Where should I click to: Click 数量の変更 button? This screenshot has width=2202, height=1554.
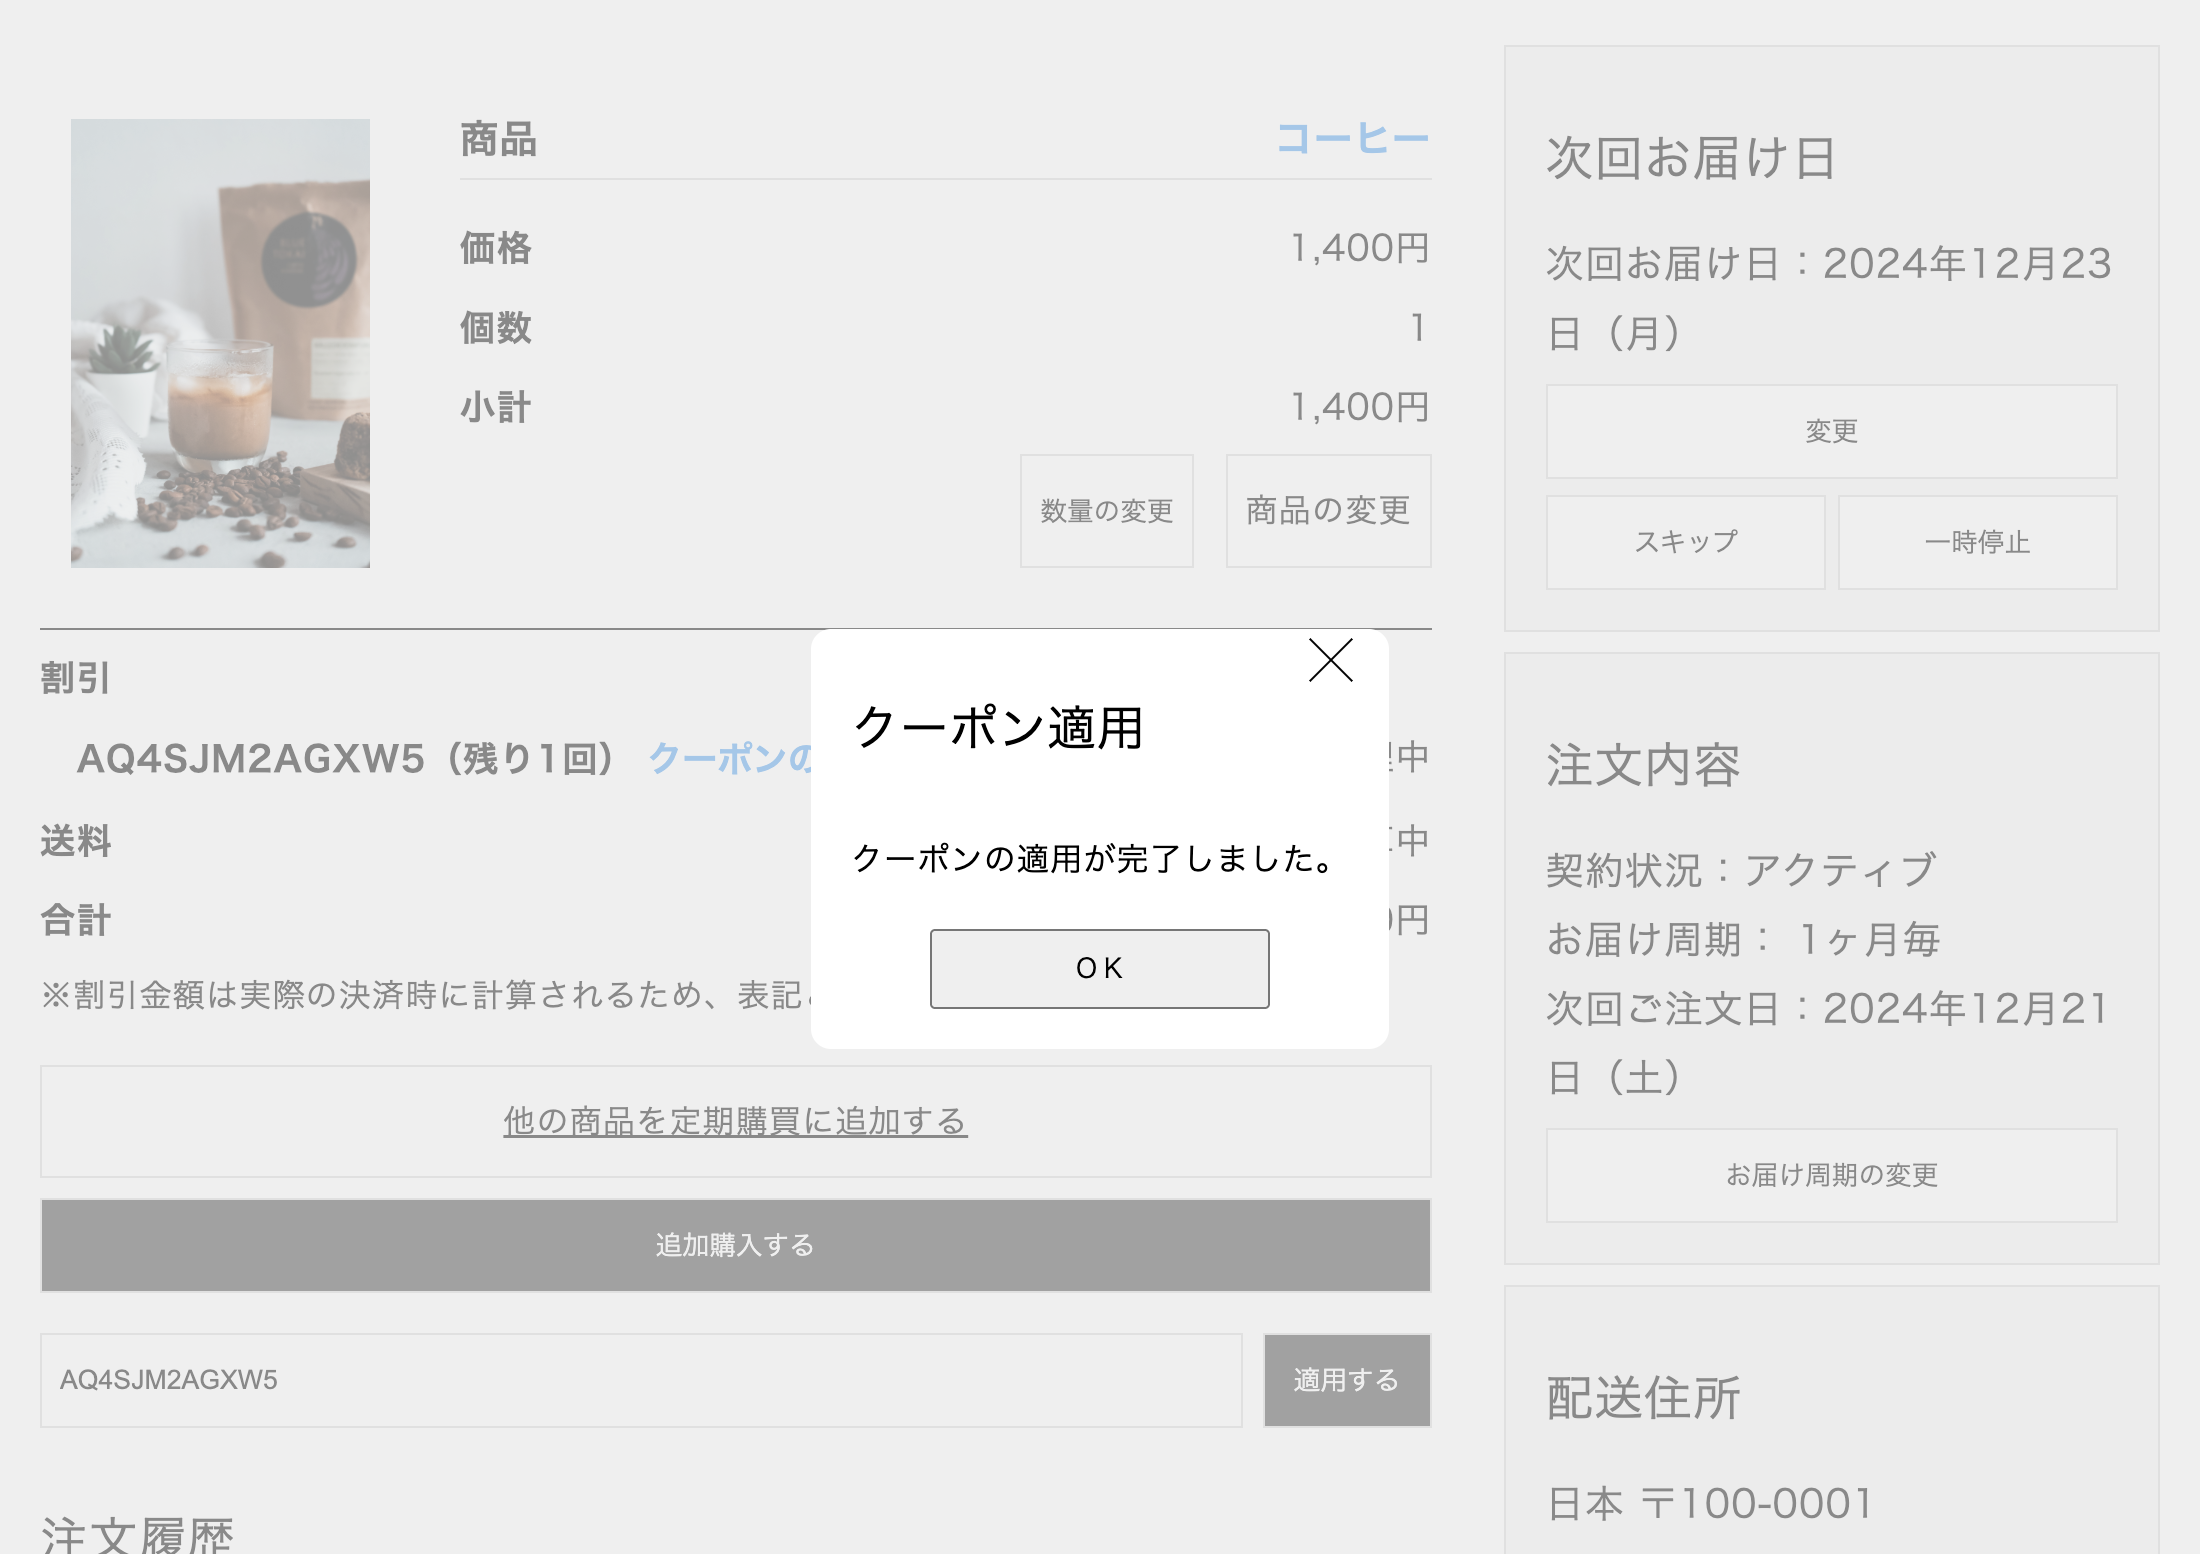1106,511
